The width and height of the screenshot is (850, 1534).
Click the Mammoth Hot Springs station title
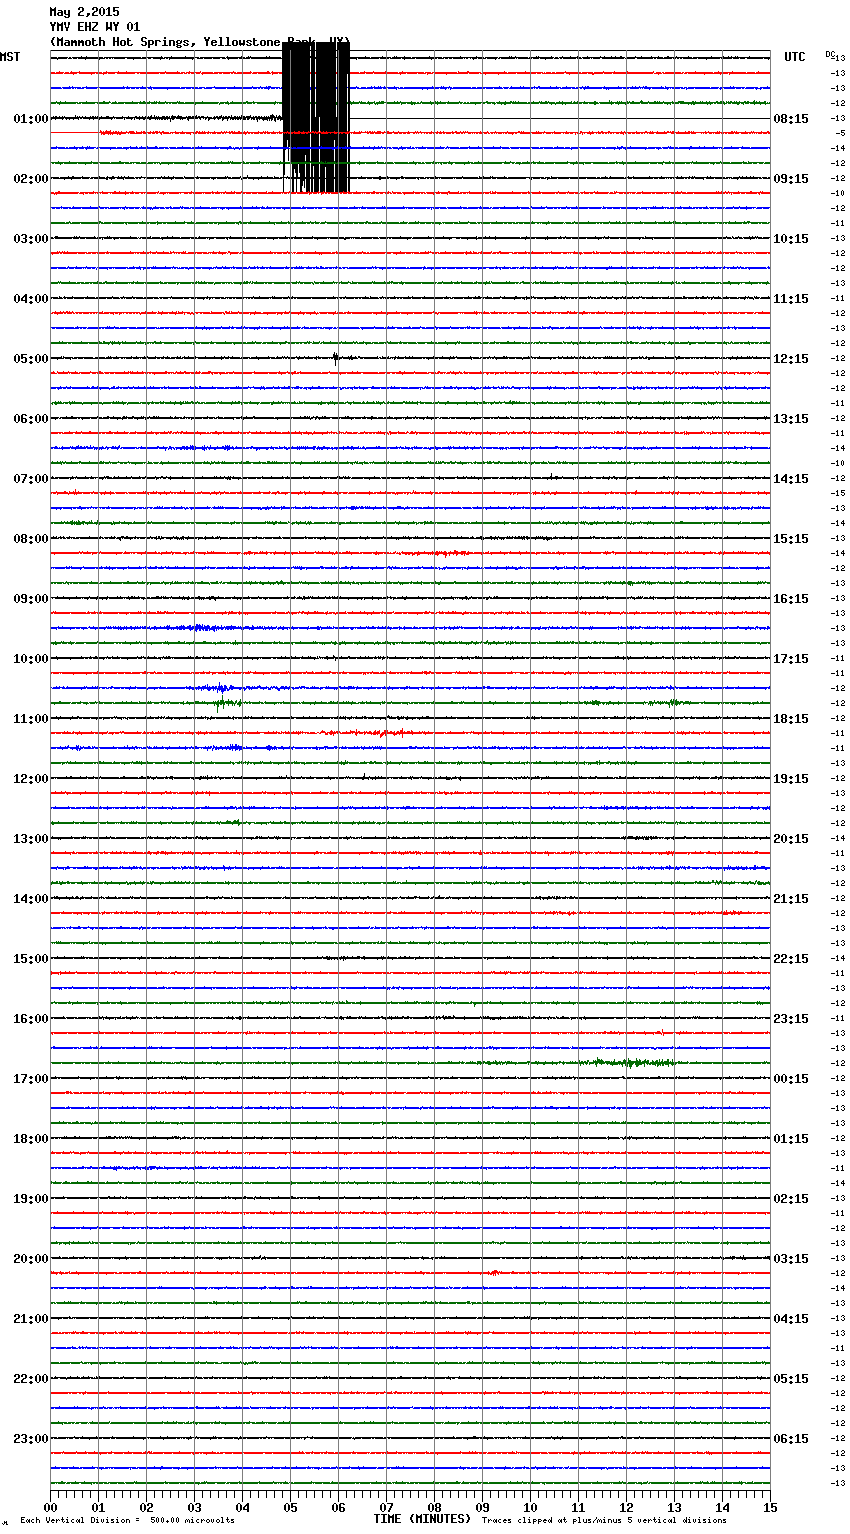click(x=200, y=42)
